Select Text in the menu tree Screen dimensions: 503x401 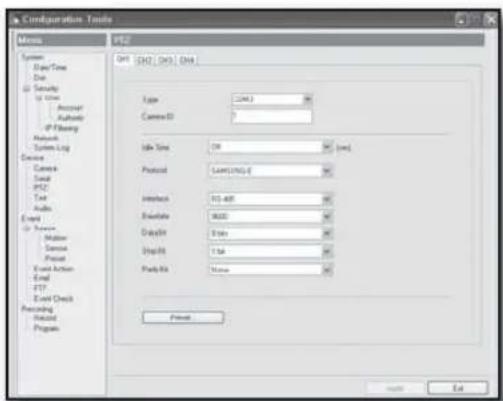point(40,198)
